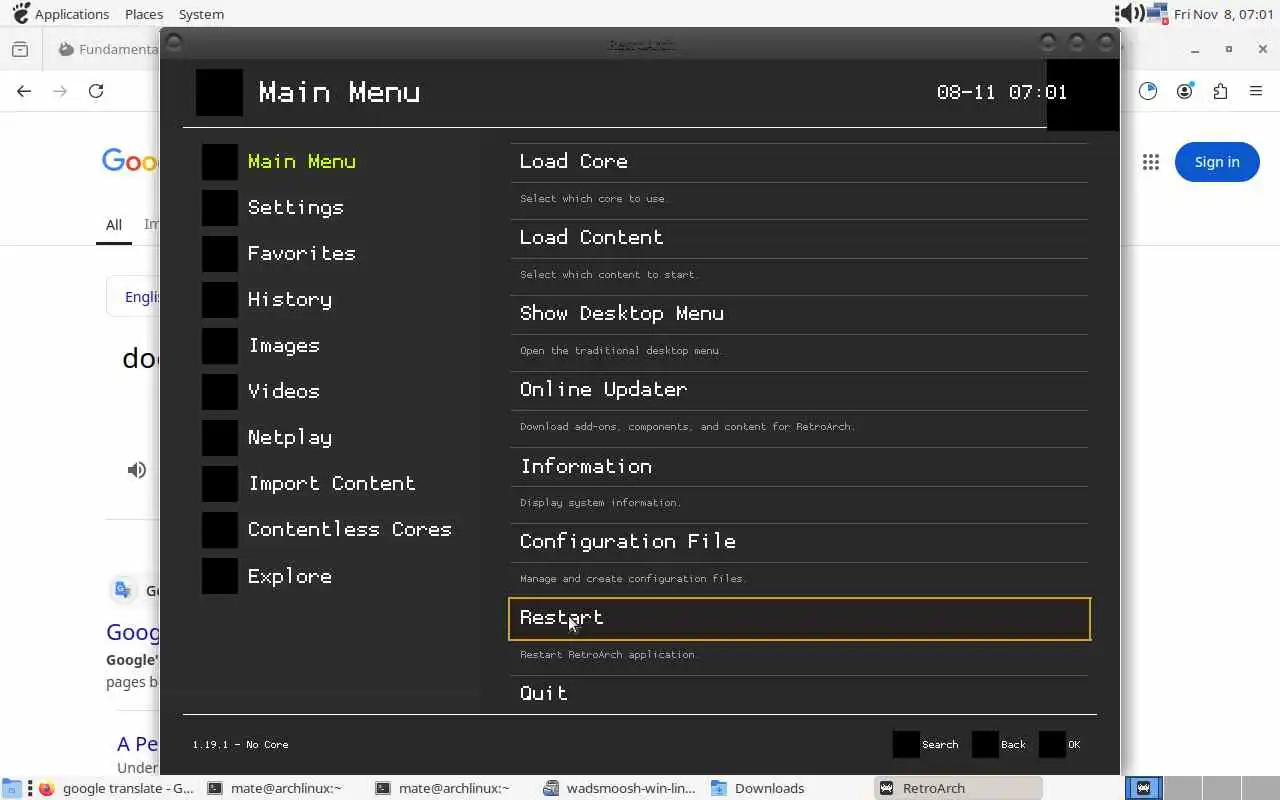
Task: Click the clock in top panel
Action: (x=1223, y=14)
